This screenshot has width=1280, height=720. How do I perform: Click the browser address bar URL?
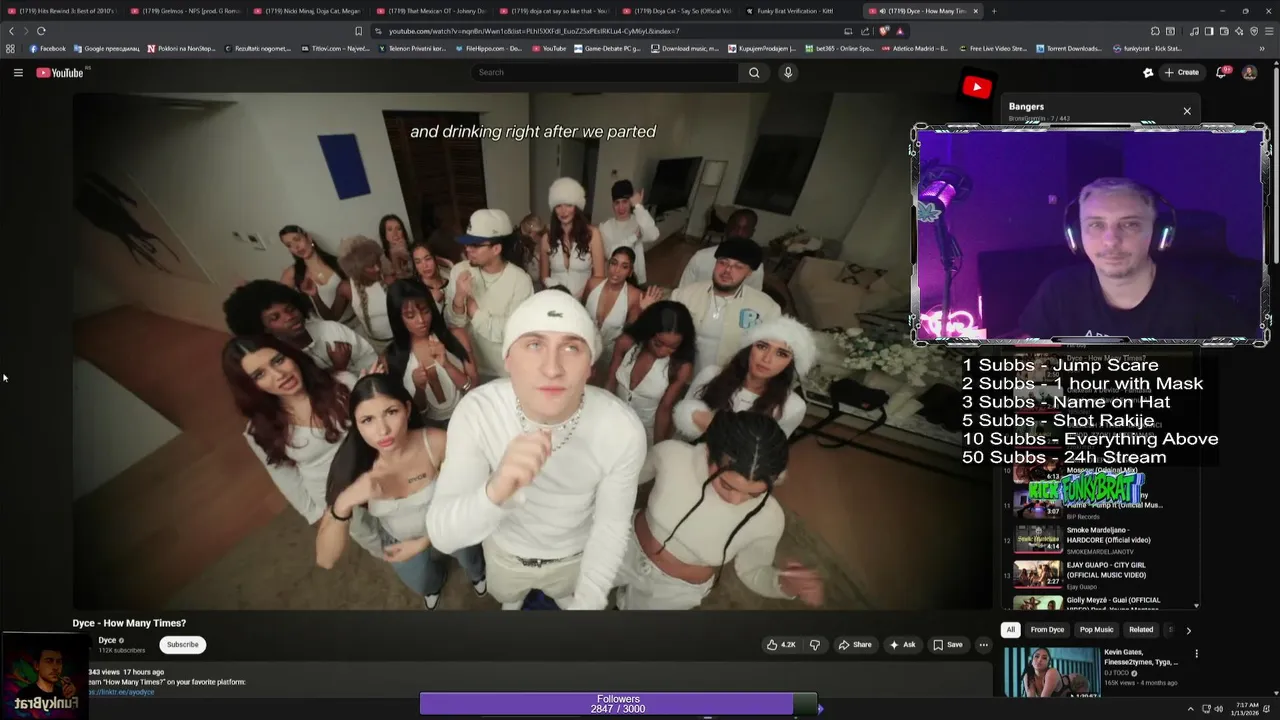534,31
